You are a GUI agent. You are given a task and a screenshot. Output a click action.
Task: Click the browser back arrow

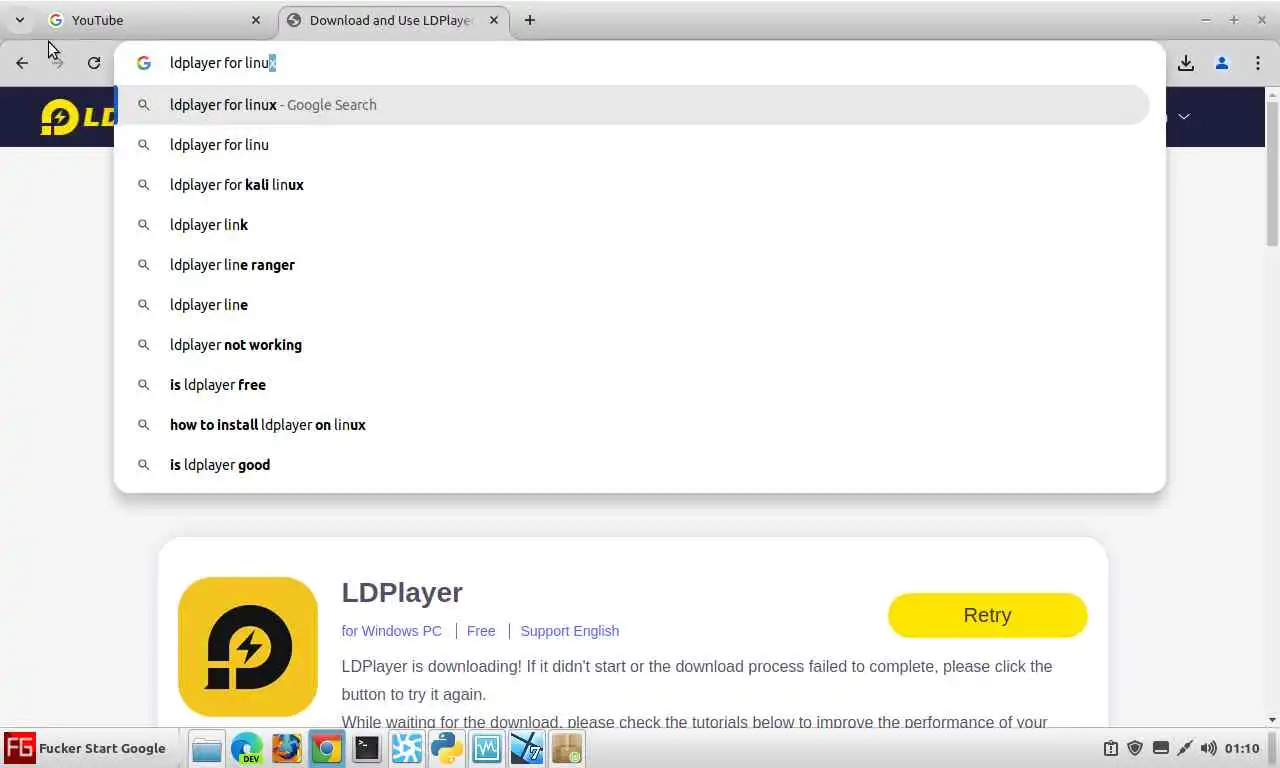click(22, 63)
